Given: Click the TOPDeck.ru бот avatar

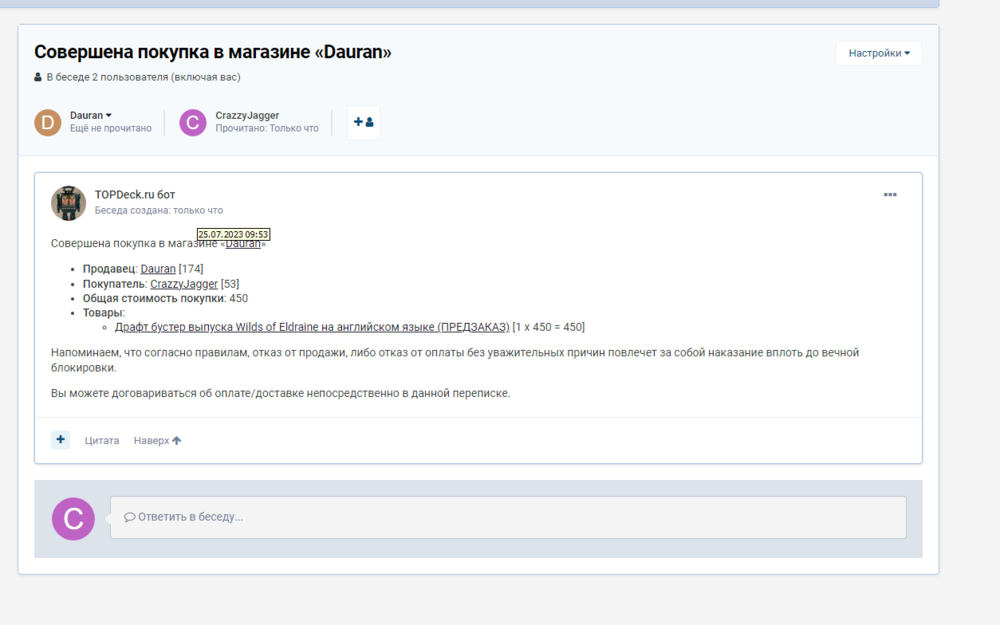Looking at the screenshot, I should (67, 202).
